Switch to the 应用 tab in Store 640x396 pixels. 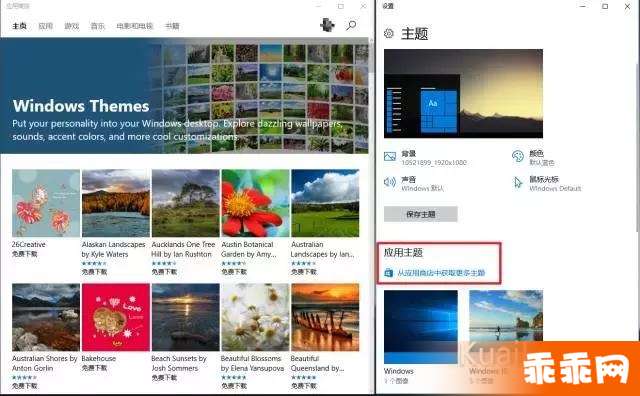45,26
